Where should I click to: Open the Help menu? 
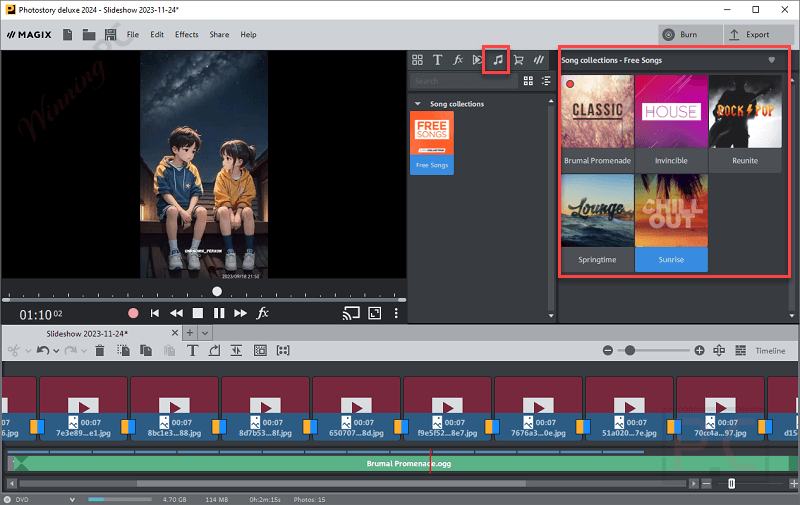point(248,34)
